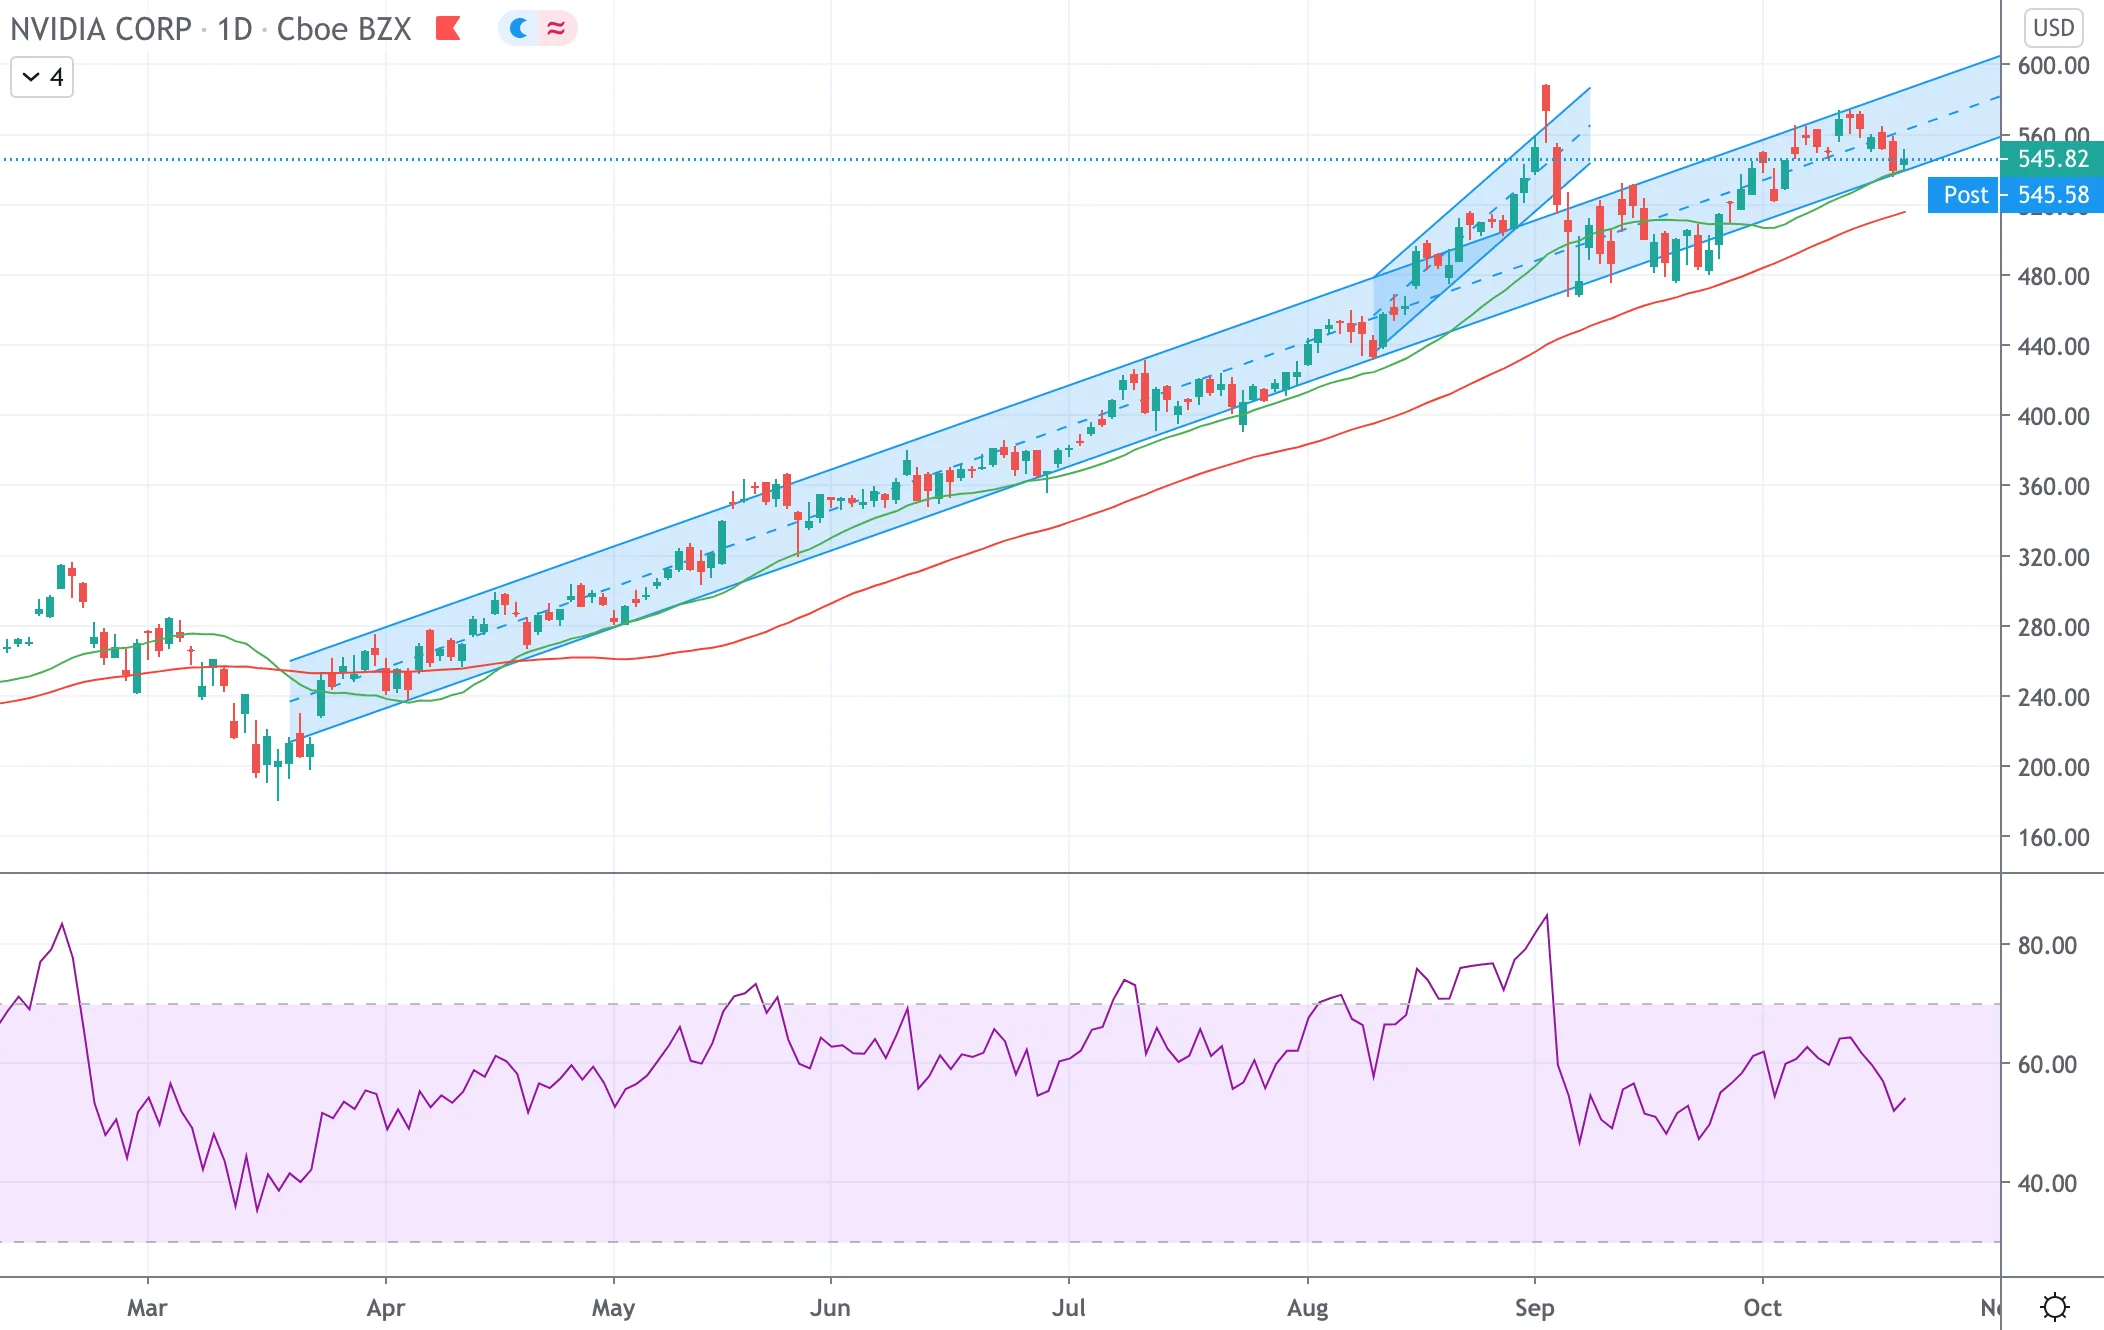Click the Oct label on time axis
Screen dimensions: 2104x1330
tap(1762, 1307)
